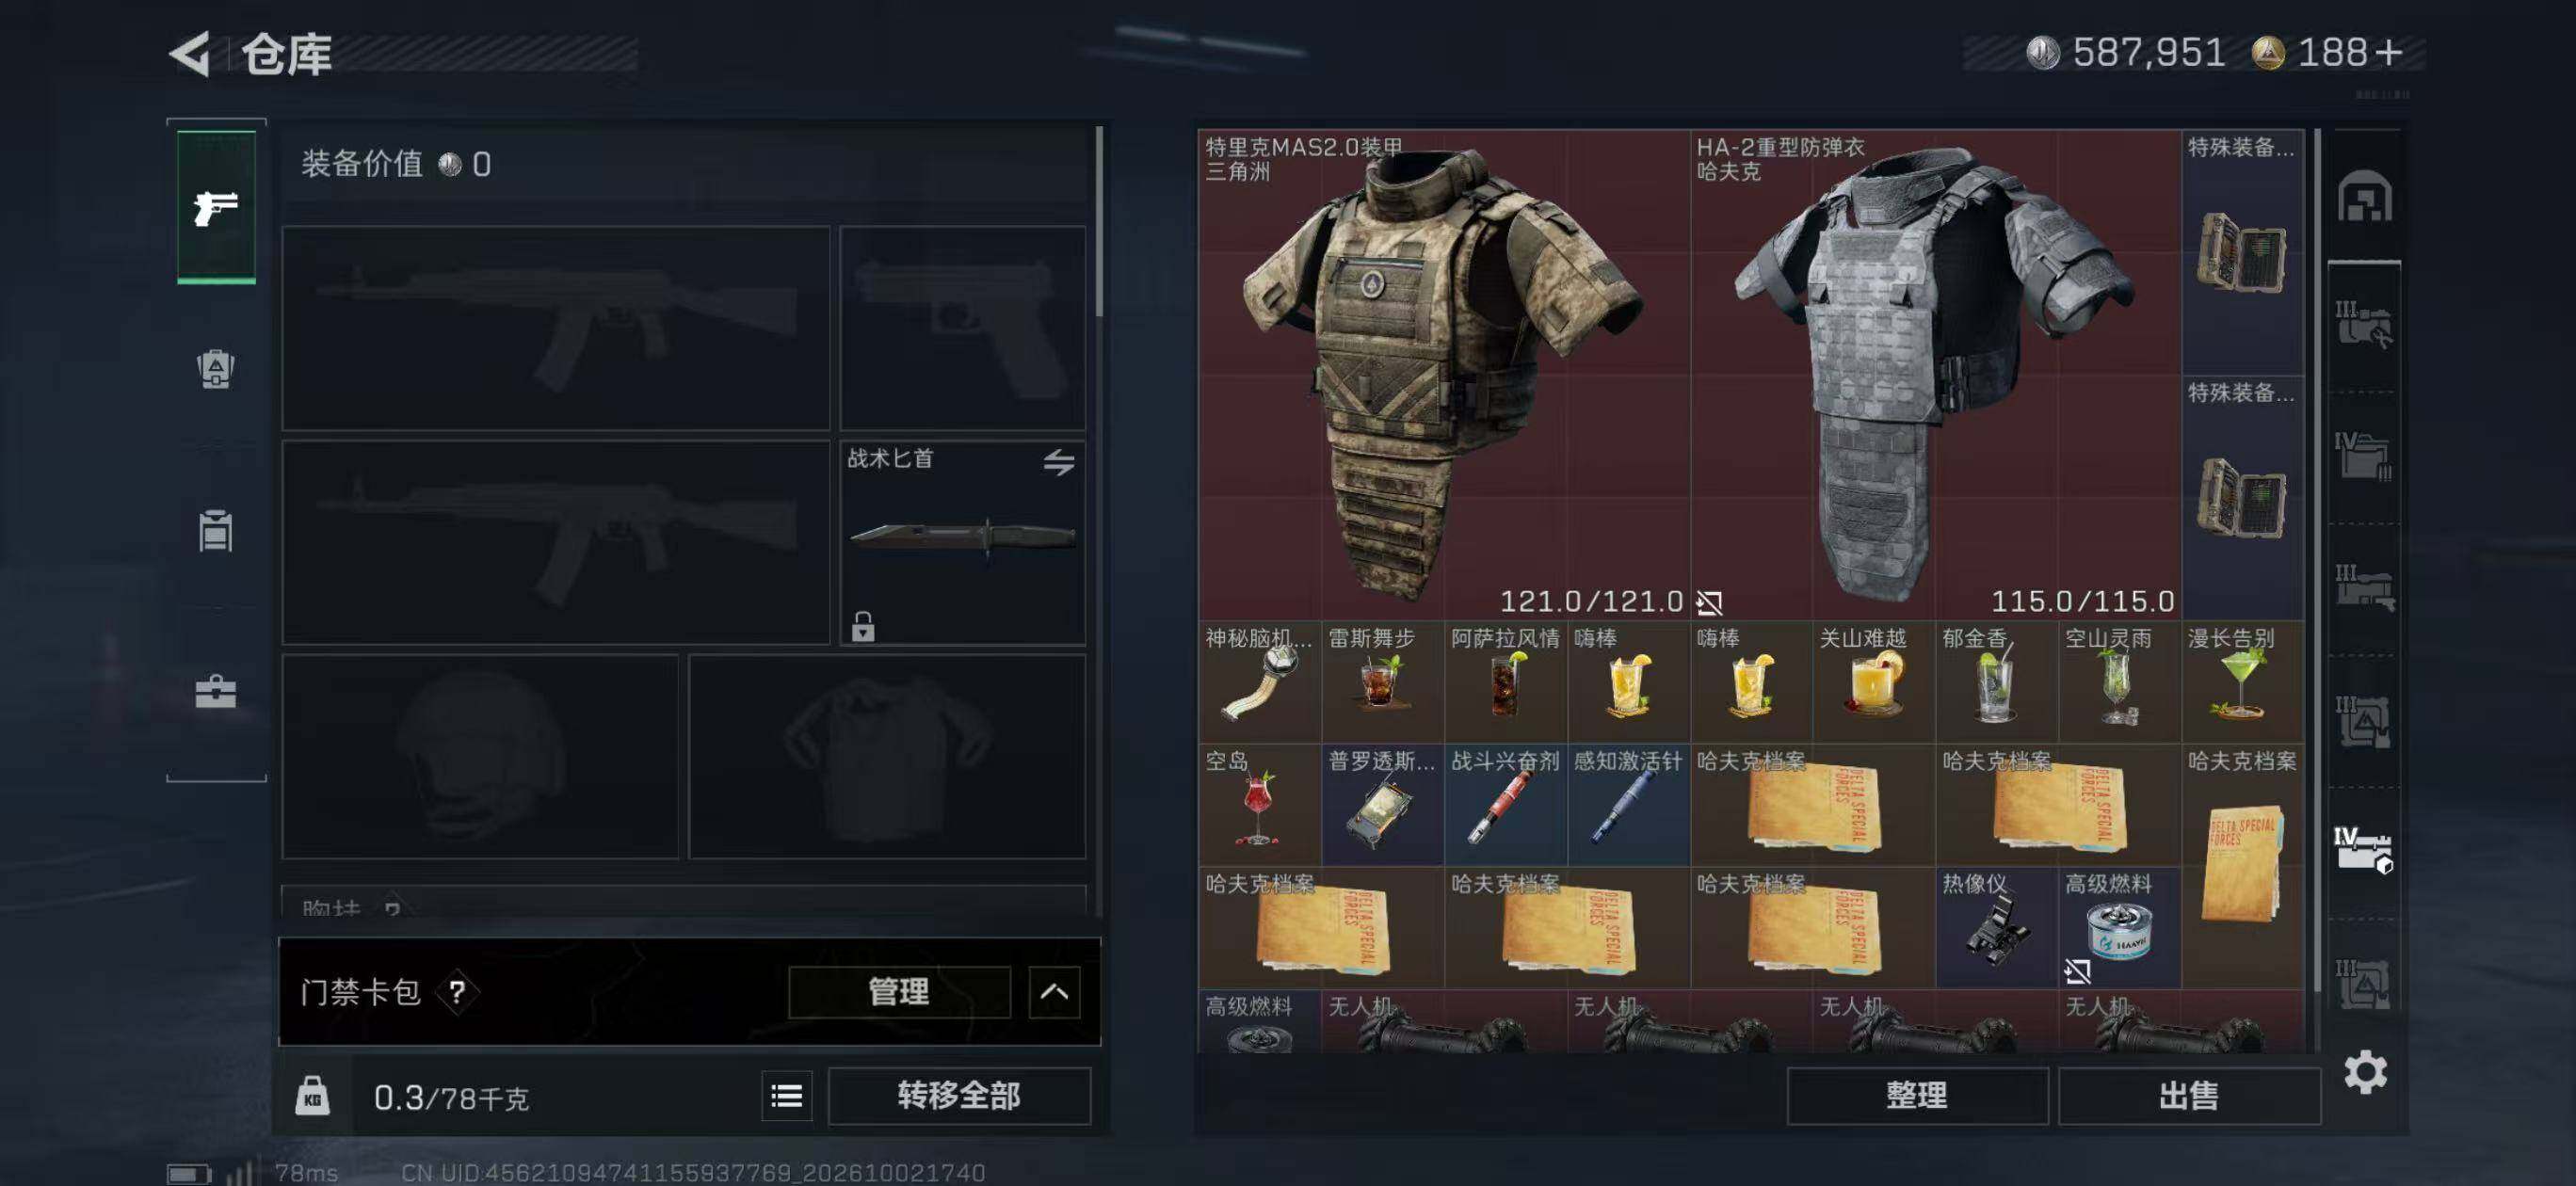Click the weight KG icon at bottom left
2576x1186 pixels.
click(x=312, y=1097)
